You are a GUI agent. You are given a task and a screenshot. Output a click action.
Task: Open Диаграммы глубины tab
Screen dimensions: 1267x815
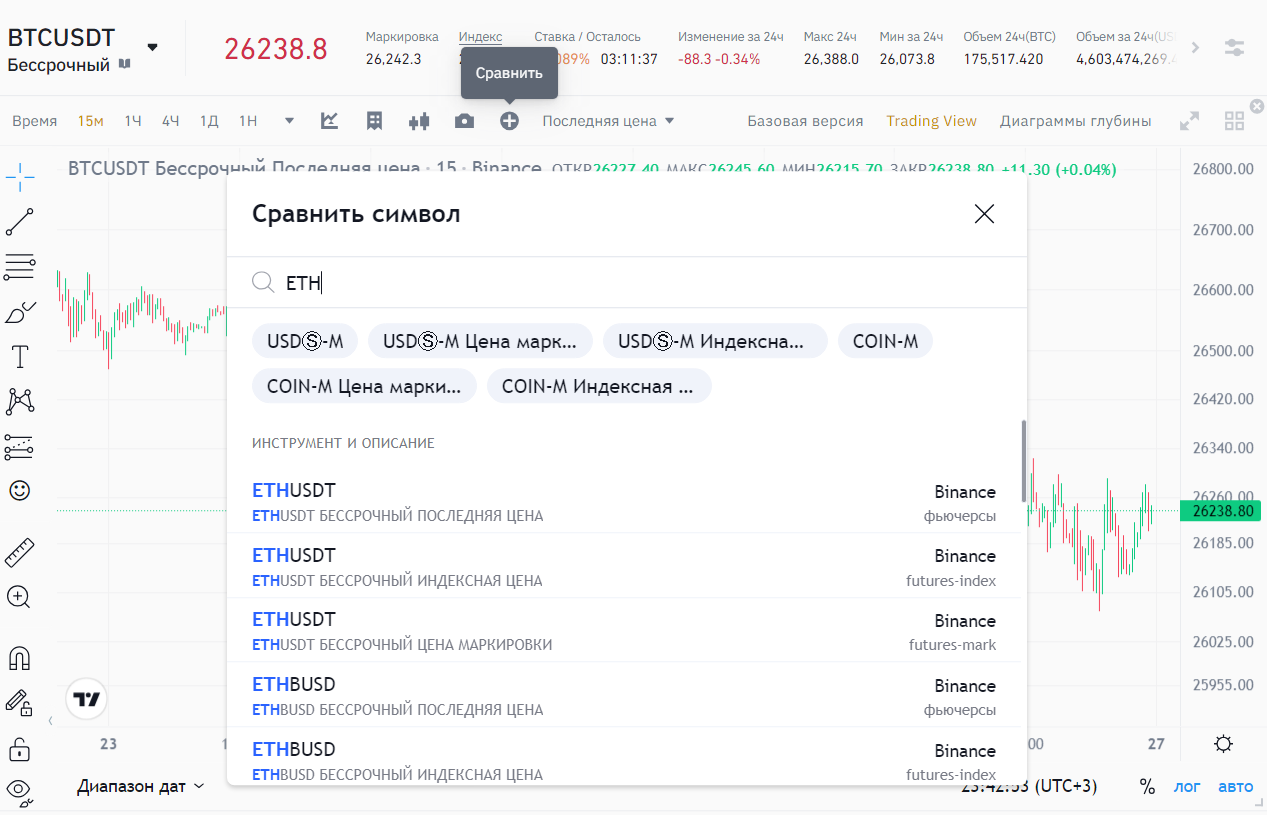pyautogui.click(x=1075, y=121)
